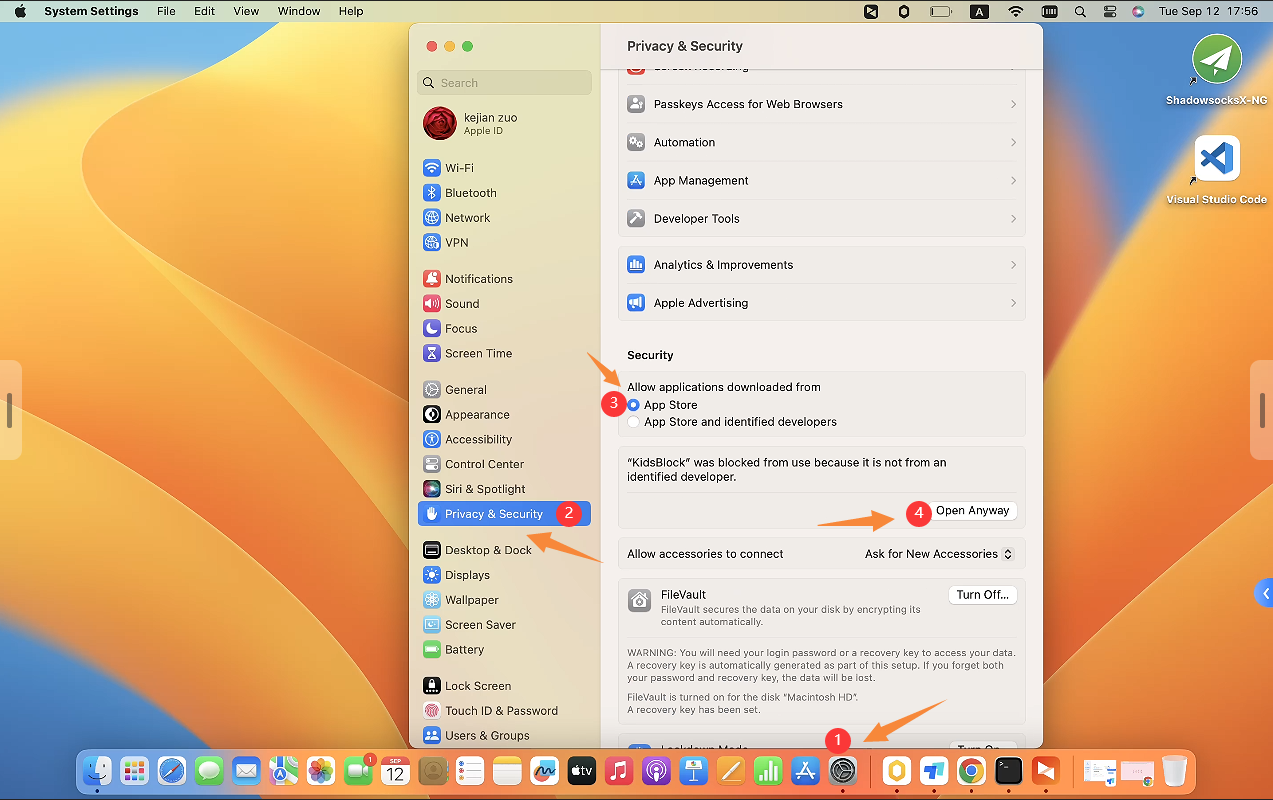The height and width of the screenshot is (800, 1273).
Task: Open Launchpad from the Dock
Action: tap(135, 771)
